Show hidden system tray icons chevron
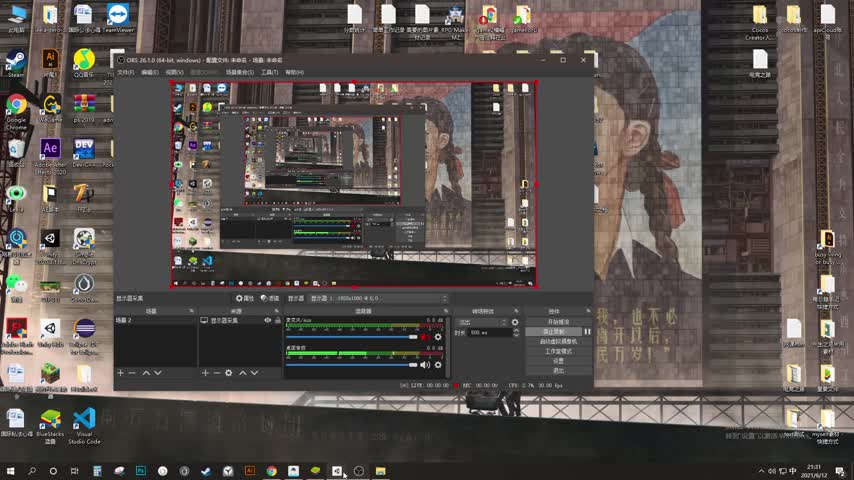 (x=761, y=471)
